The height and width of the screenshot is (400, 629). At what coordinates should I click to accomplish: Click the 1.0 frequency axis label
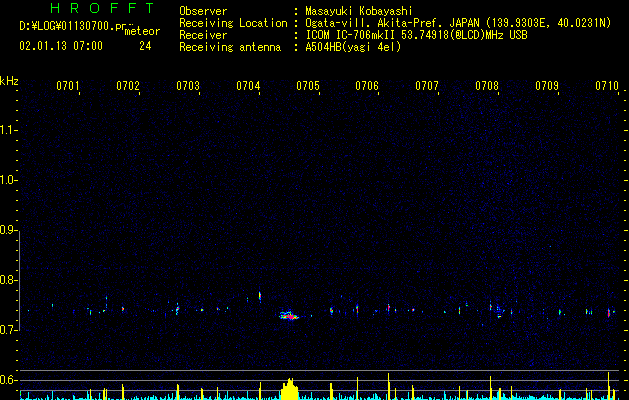click(x=8, y=180)
